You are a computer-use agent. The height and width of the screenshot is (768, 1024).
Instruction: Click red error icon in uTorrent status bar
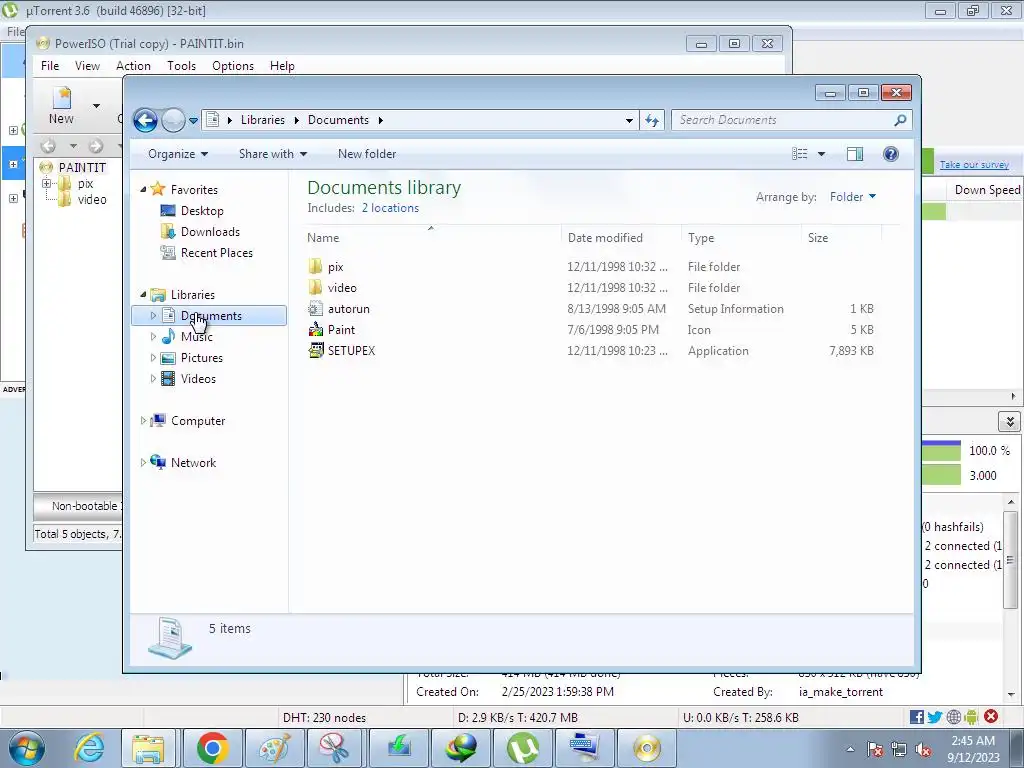pos(991,716)
